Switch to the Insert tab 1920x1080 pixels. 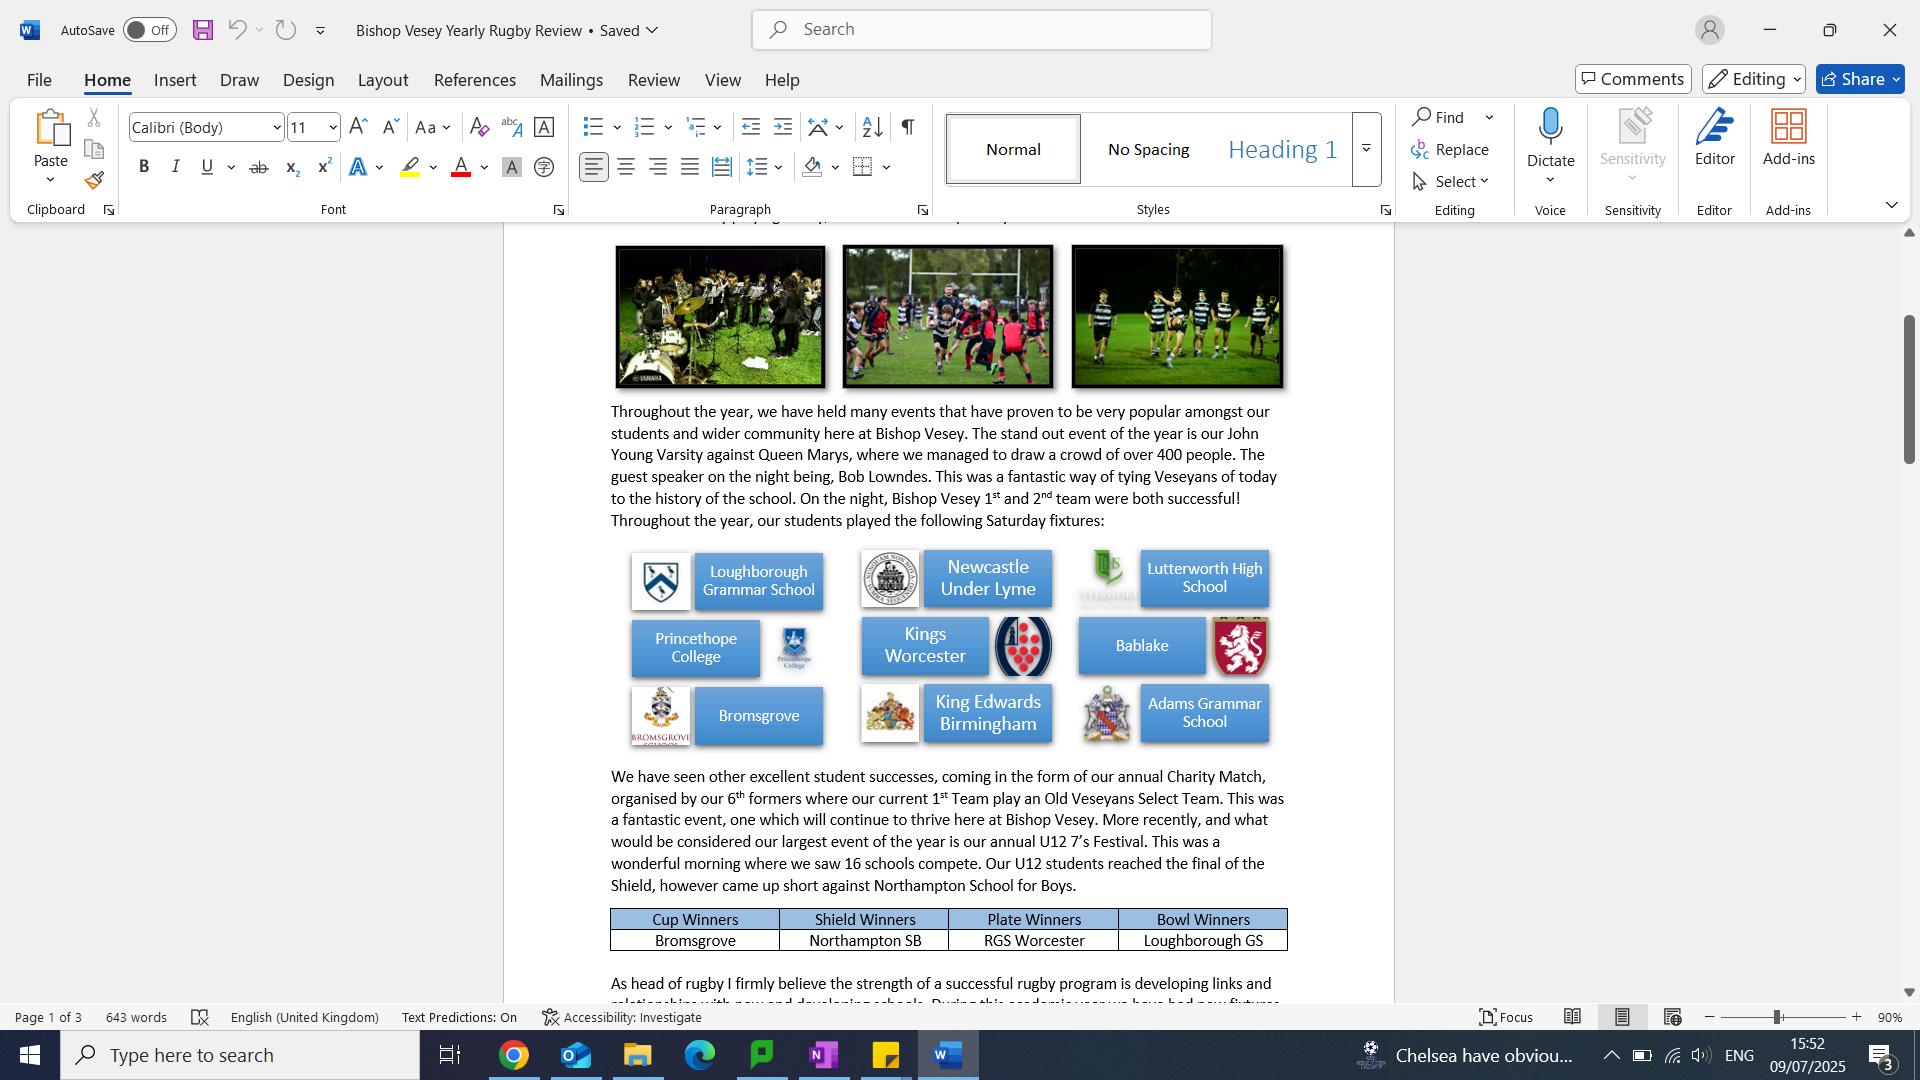pyautogui.click(x=175, y=80)
